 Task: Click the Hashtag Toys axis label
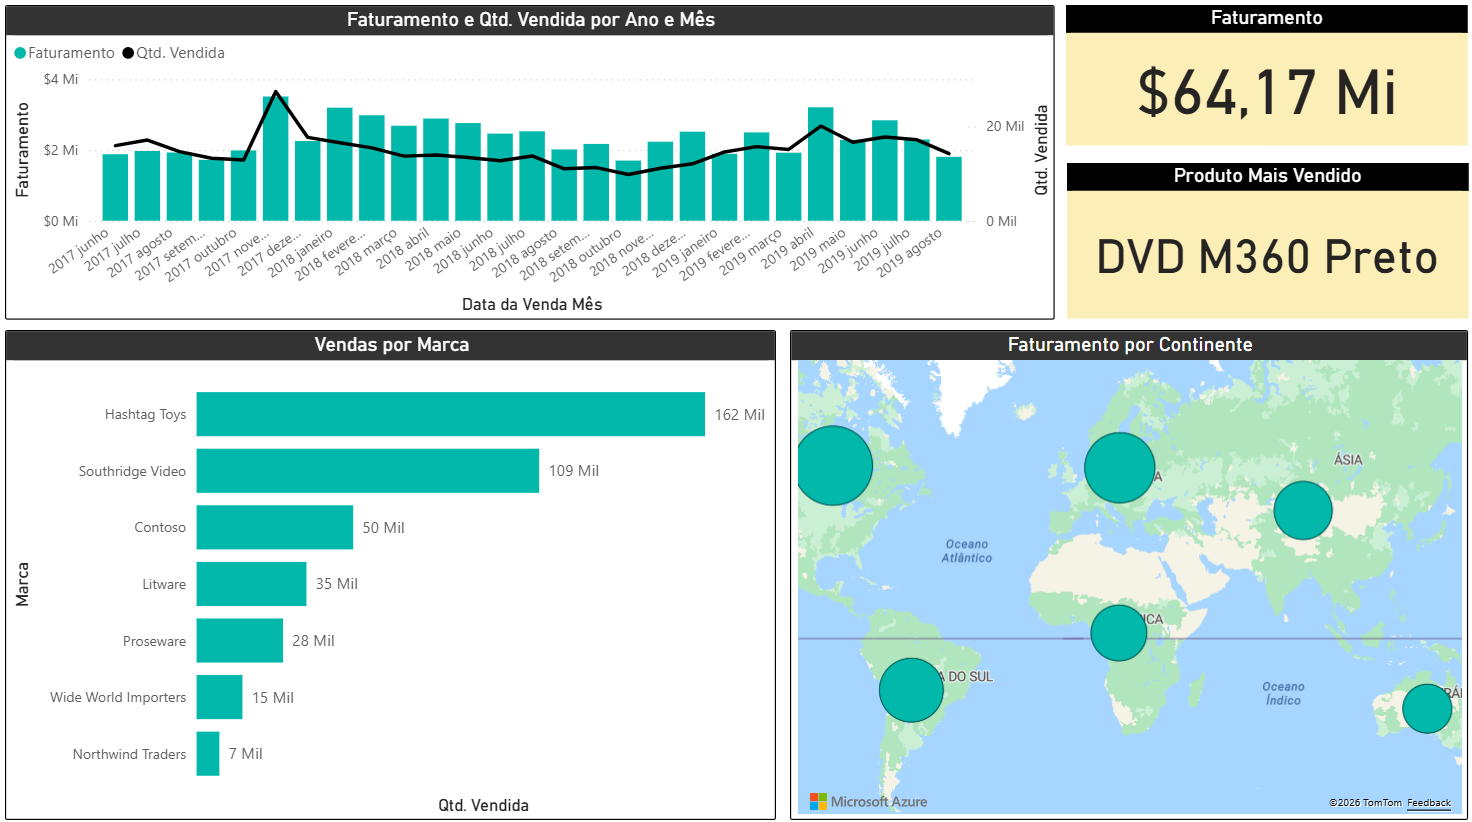145,414
